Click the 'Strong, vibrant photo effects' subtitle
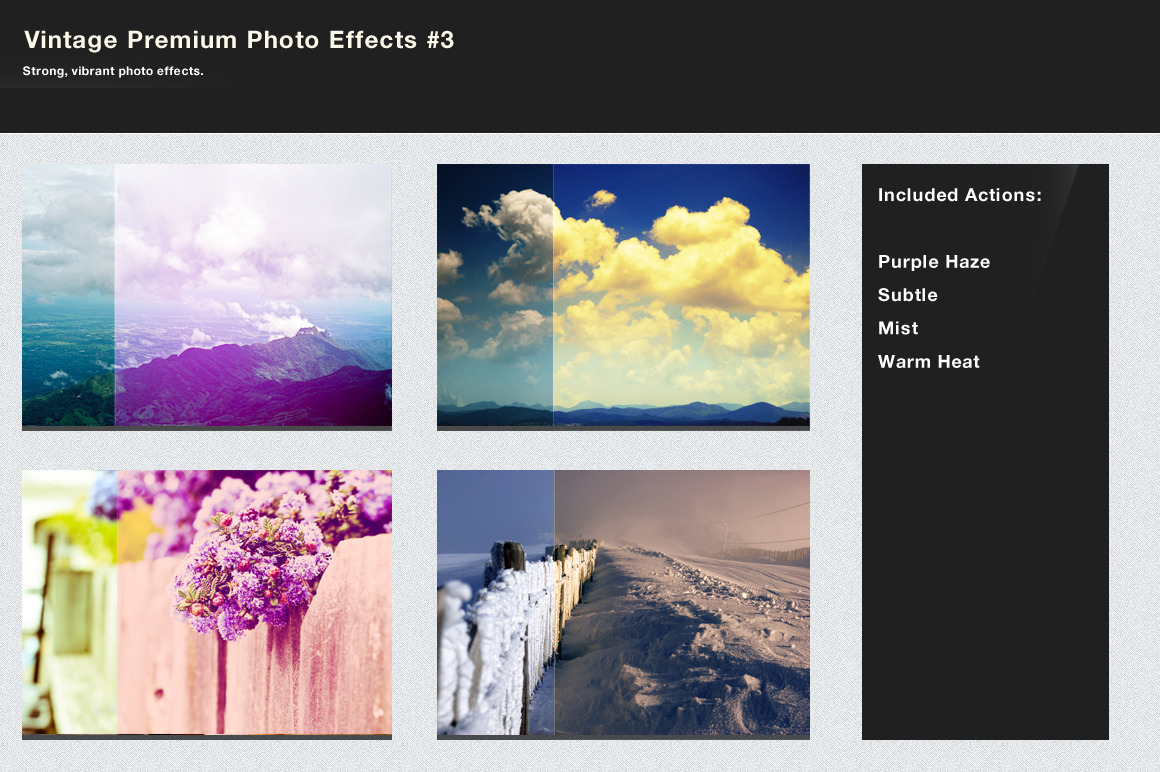The image size is (1160, 772). (x=113, y=71)
